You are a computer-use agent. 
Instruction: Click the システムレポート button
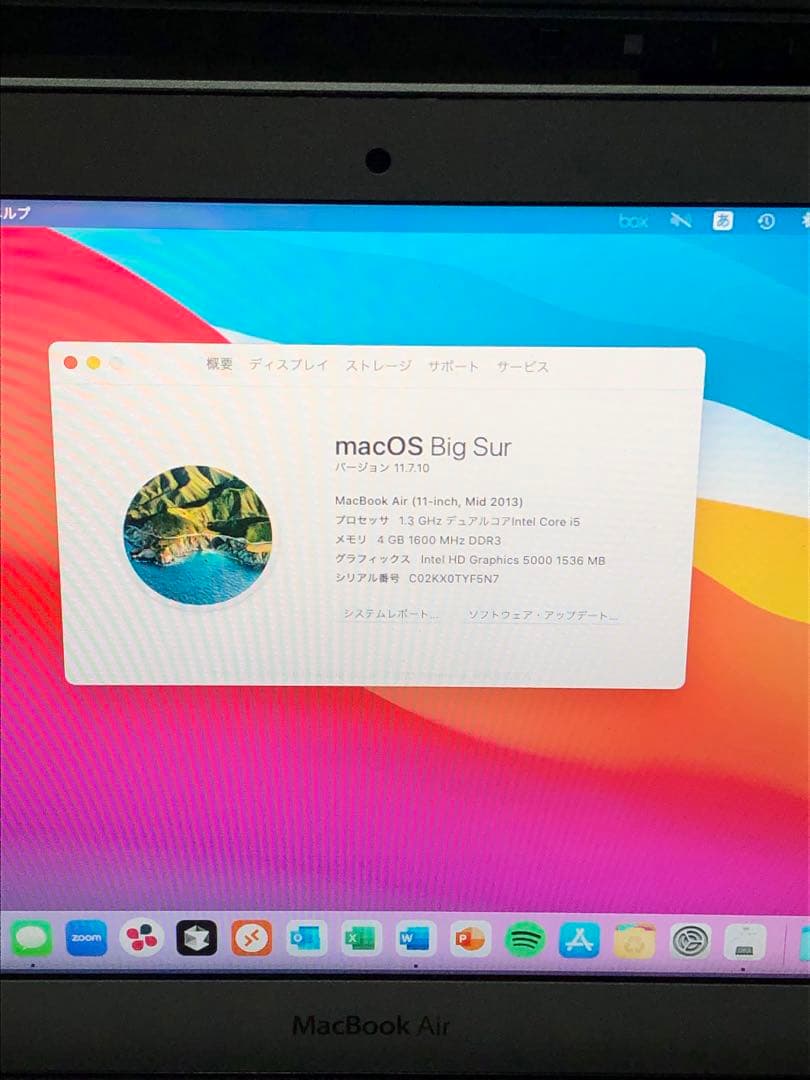pos(391,613)
